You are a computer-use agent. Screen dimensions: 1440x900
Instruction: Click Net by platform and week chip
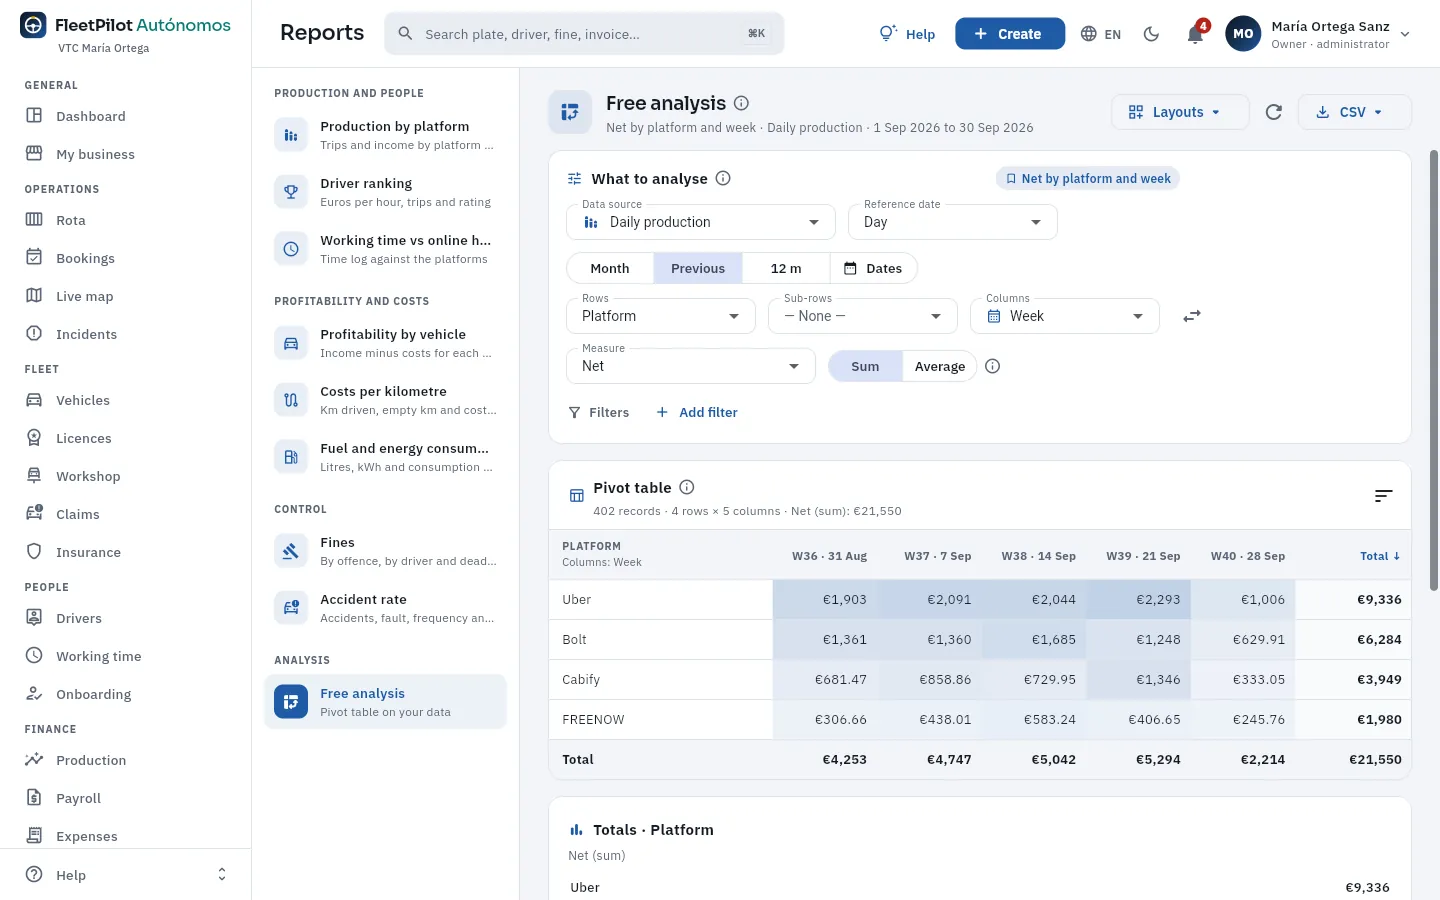[x=1088, y=178]
